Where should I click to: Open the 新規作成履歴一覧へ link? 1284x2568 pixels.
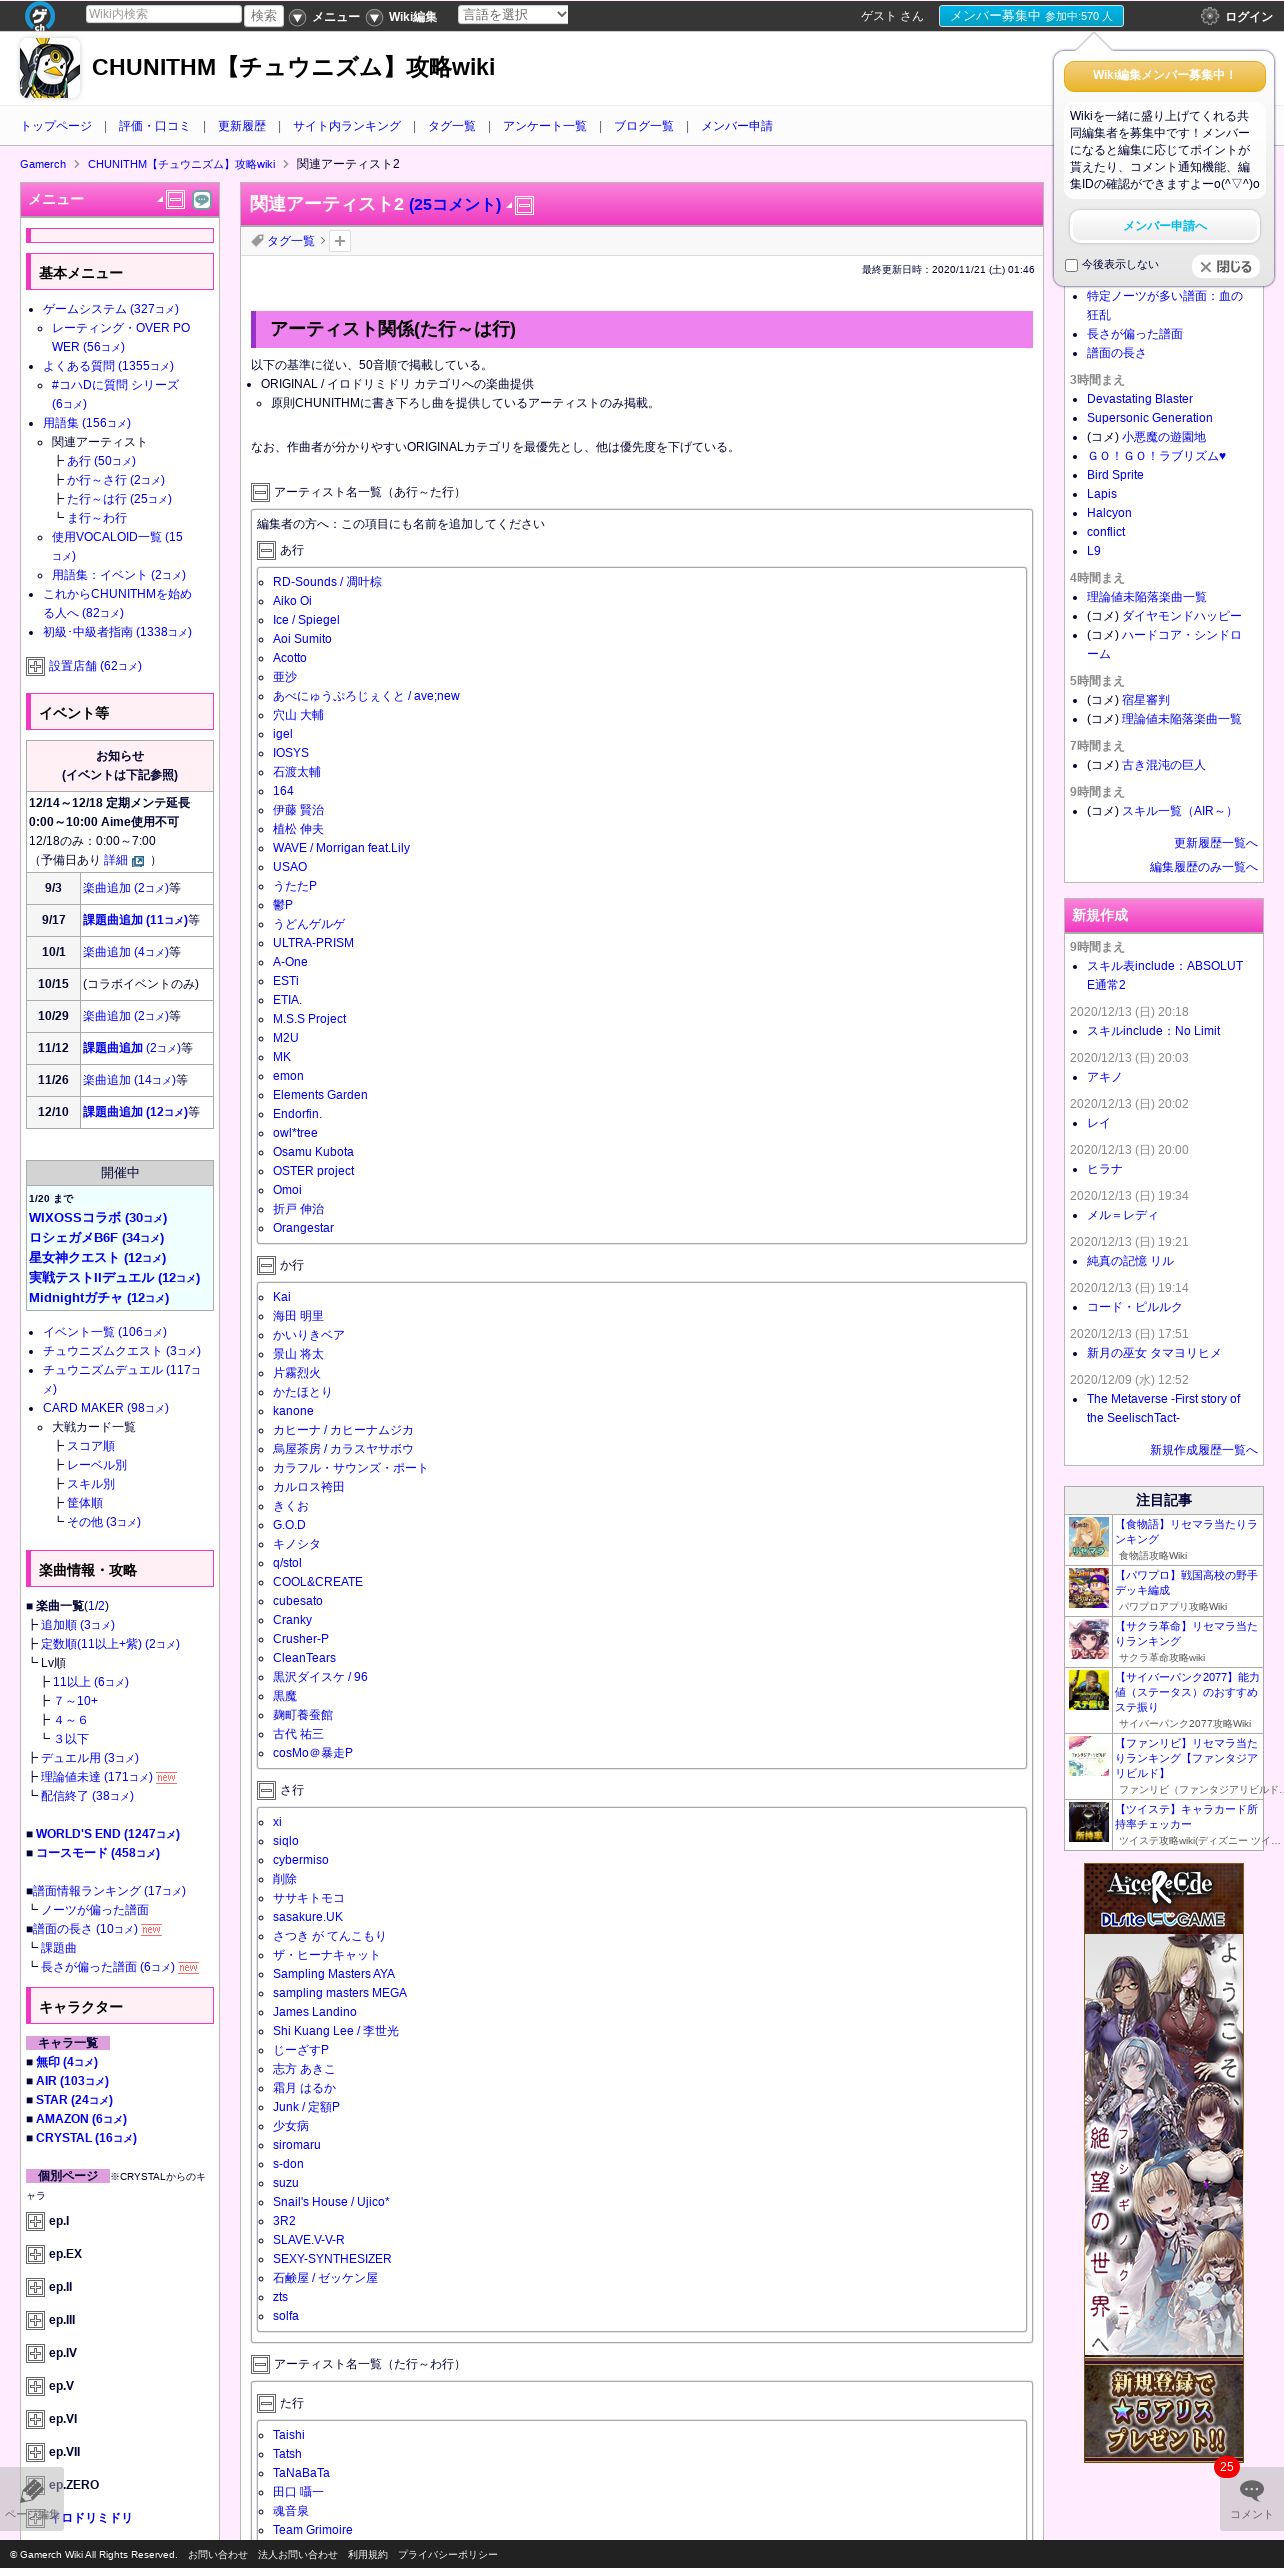click(x=1204, y=1450)
